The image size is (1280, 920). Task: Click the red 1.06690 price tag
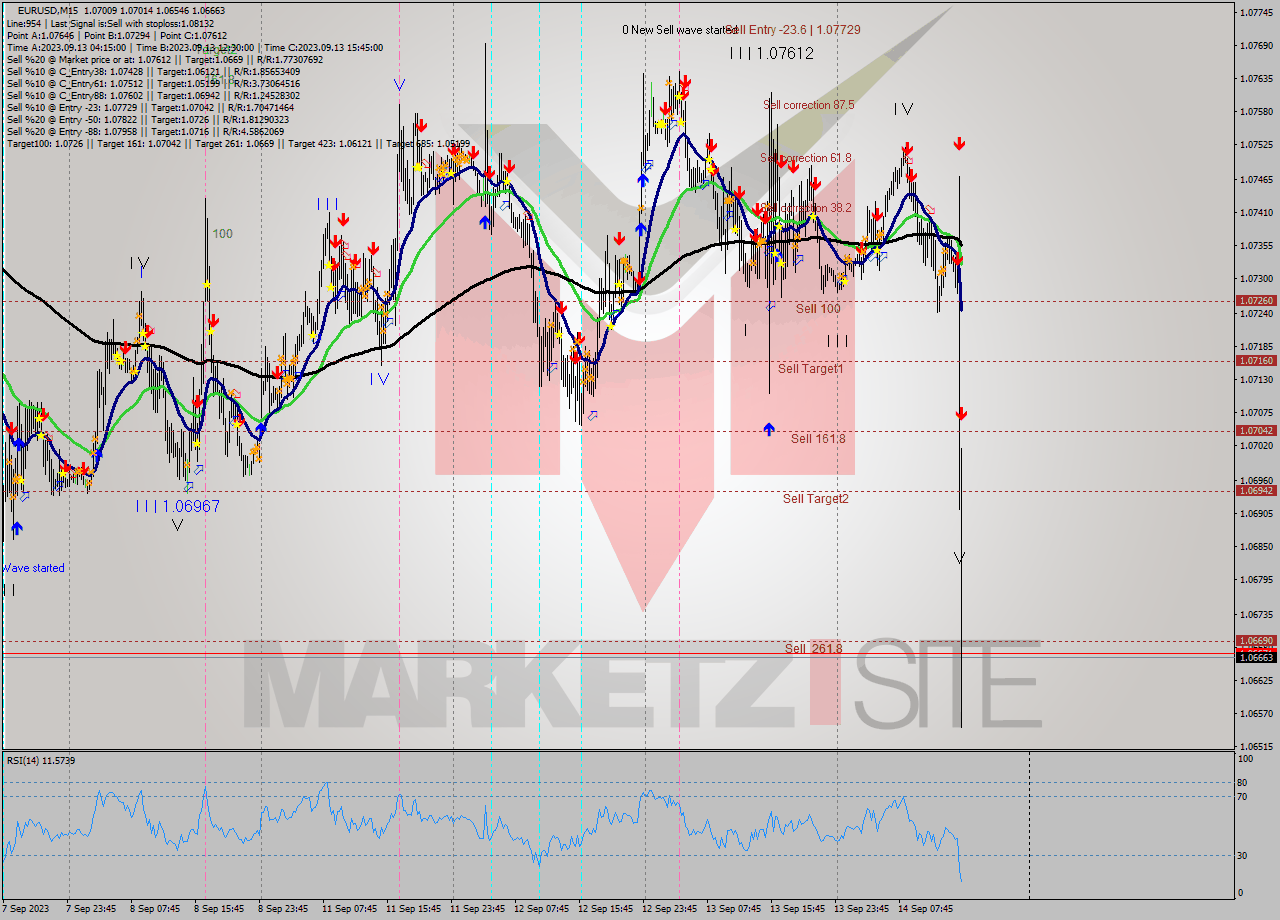pyautogui.click(x=1256, y=640)
